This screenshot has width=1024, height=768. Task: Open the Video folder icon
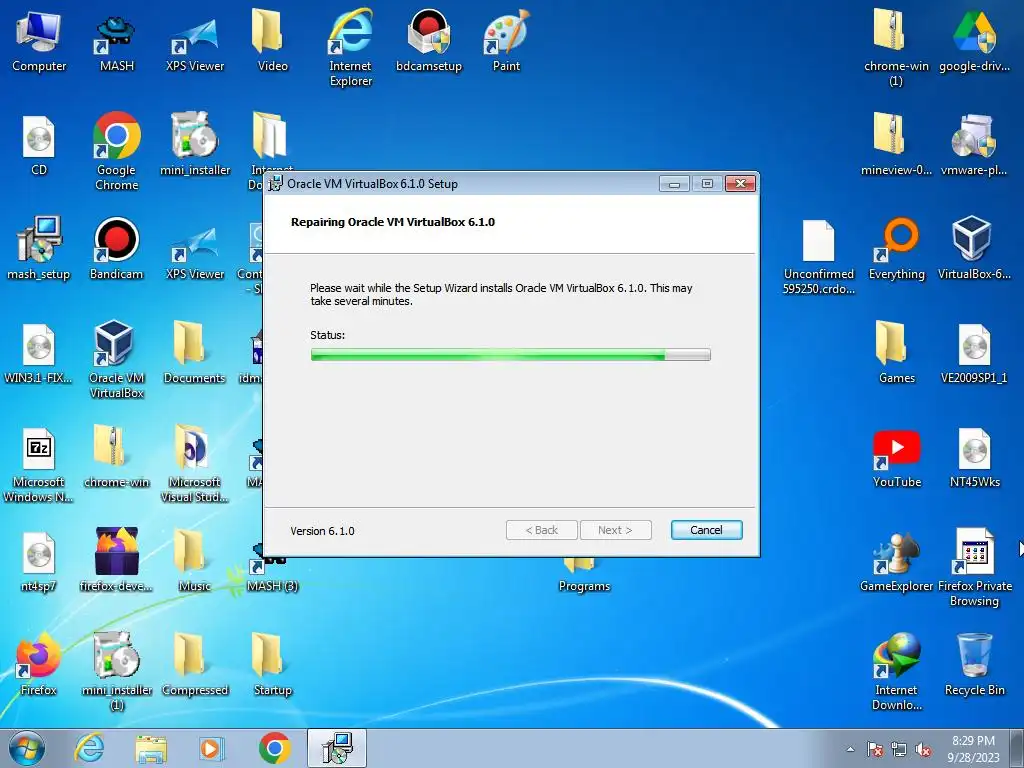pos(272,41)
